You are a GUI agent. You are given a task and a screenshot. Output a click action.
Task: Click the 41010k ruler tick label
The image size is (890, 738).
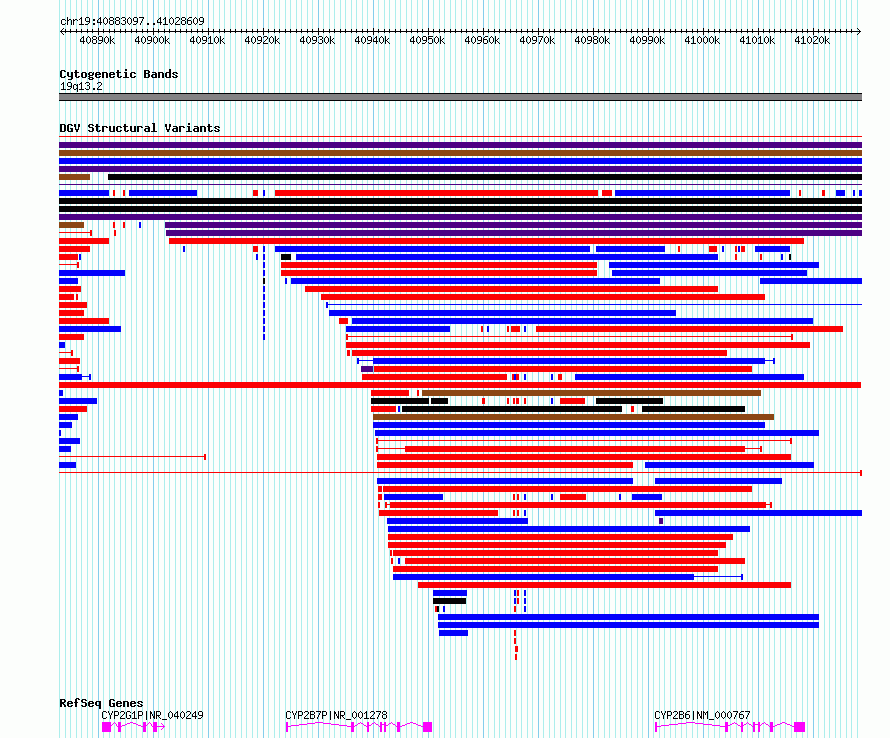[758, 40]
